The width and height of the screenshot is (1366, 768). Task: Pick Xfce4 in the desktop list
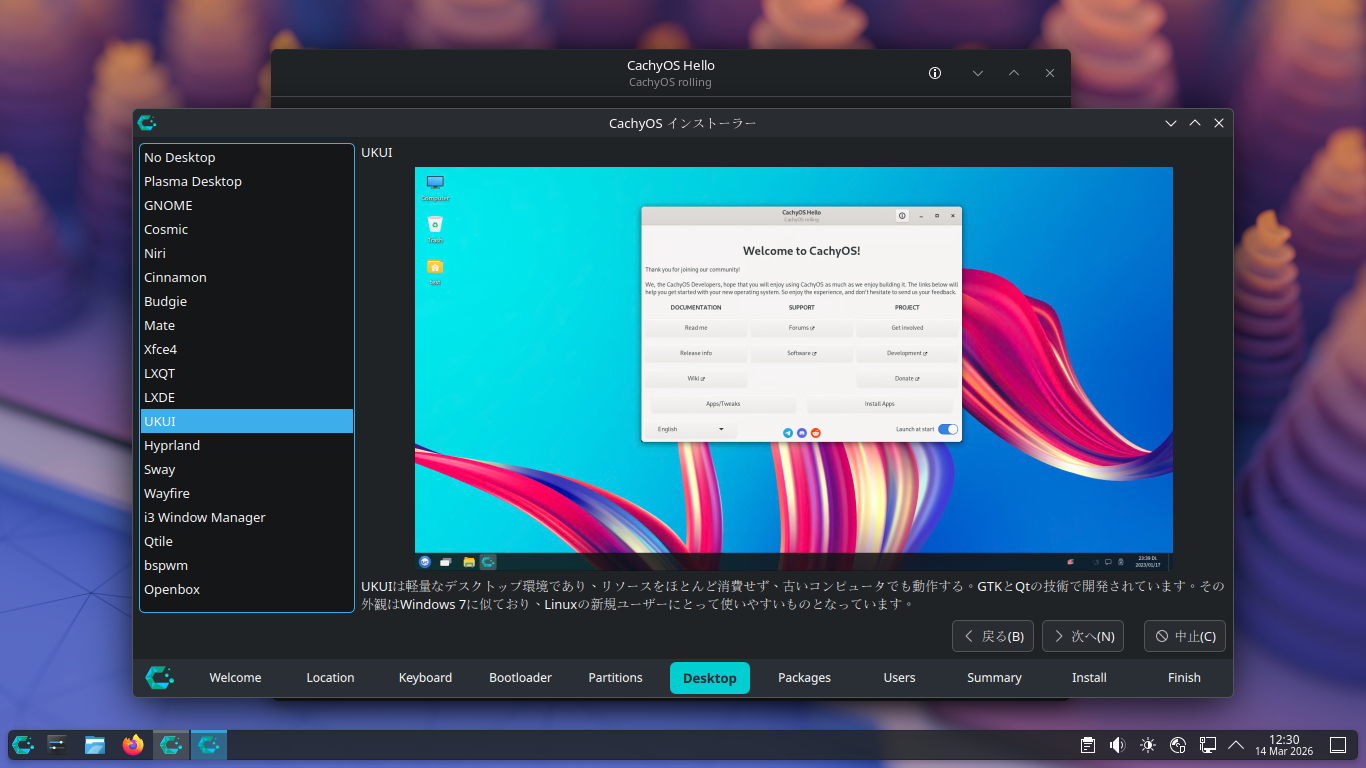(x=247, y=349)
